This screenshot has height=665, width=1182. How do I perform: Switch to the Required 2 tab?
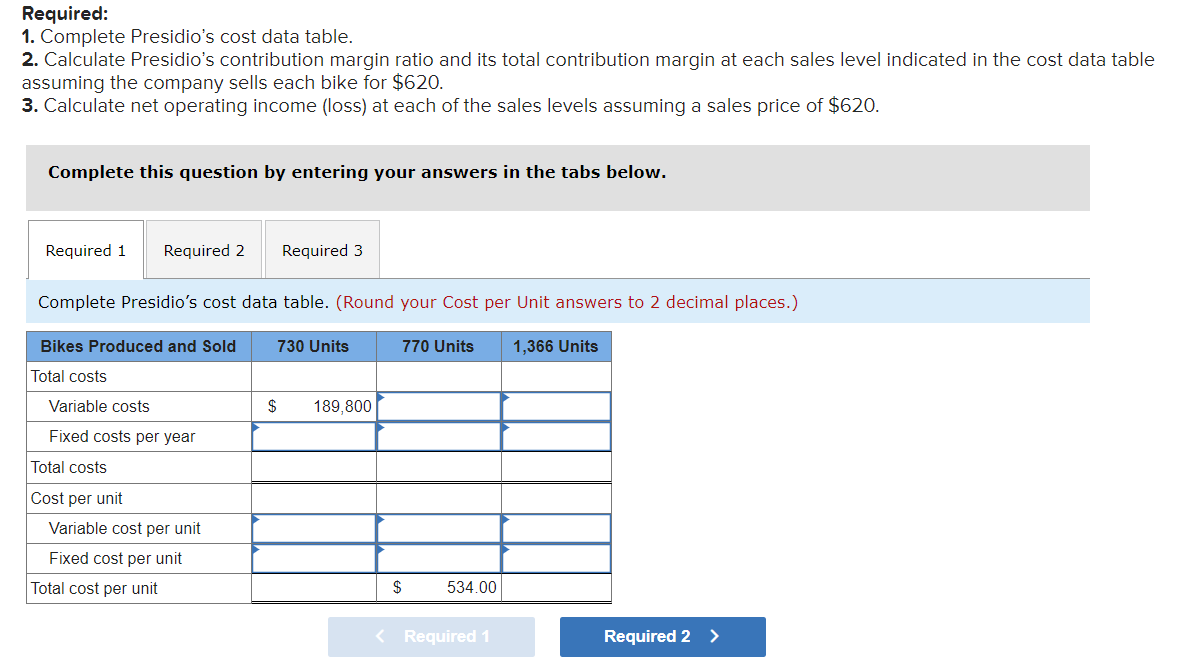click(x=203, y=250)
